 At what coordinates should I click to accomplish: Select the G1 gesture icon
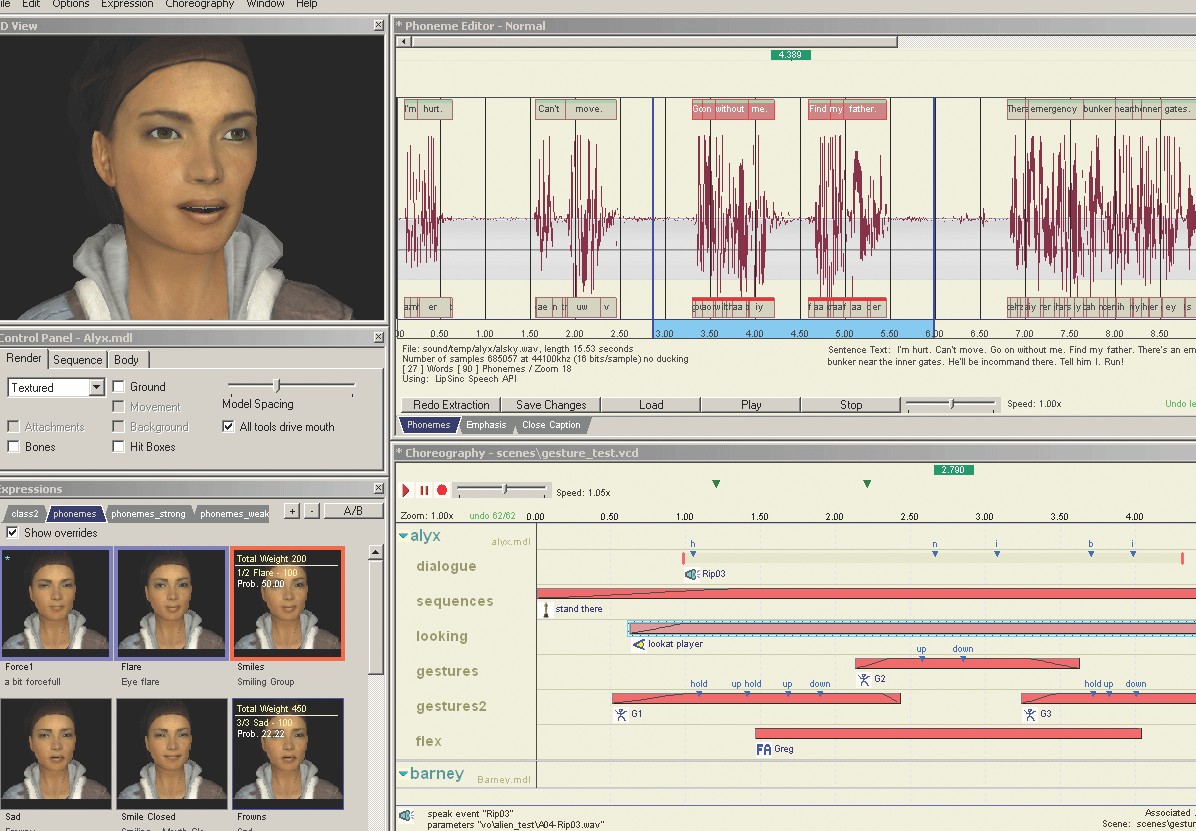(x=621, y=714)
